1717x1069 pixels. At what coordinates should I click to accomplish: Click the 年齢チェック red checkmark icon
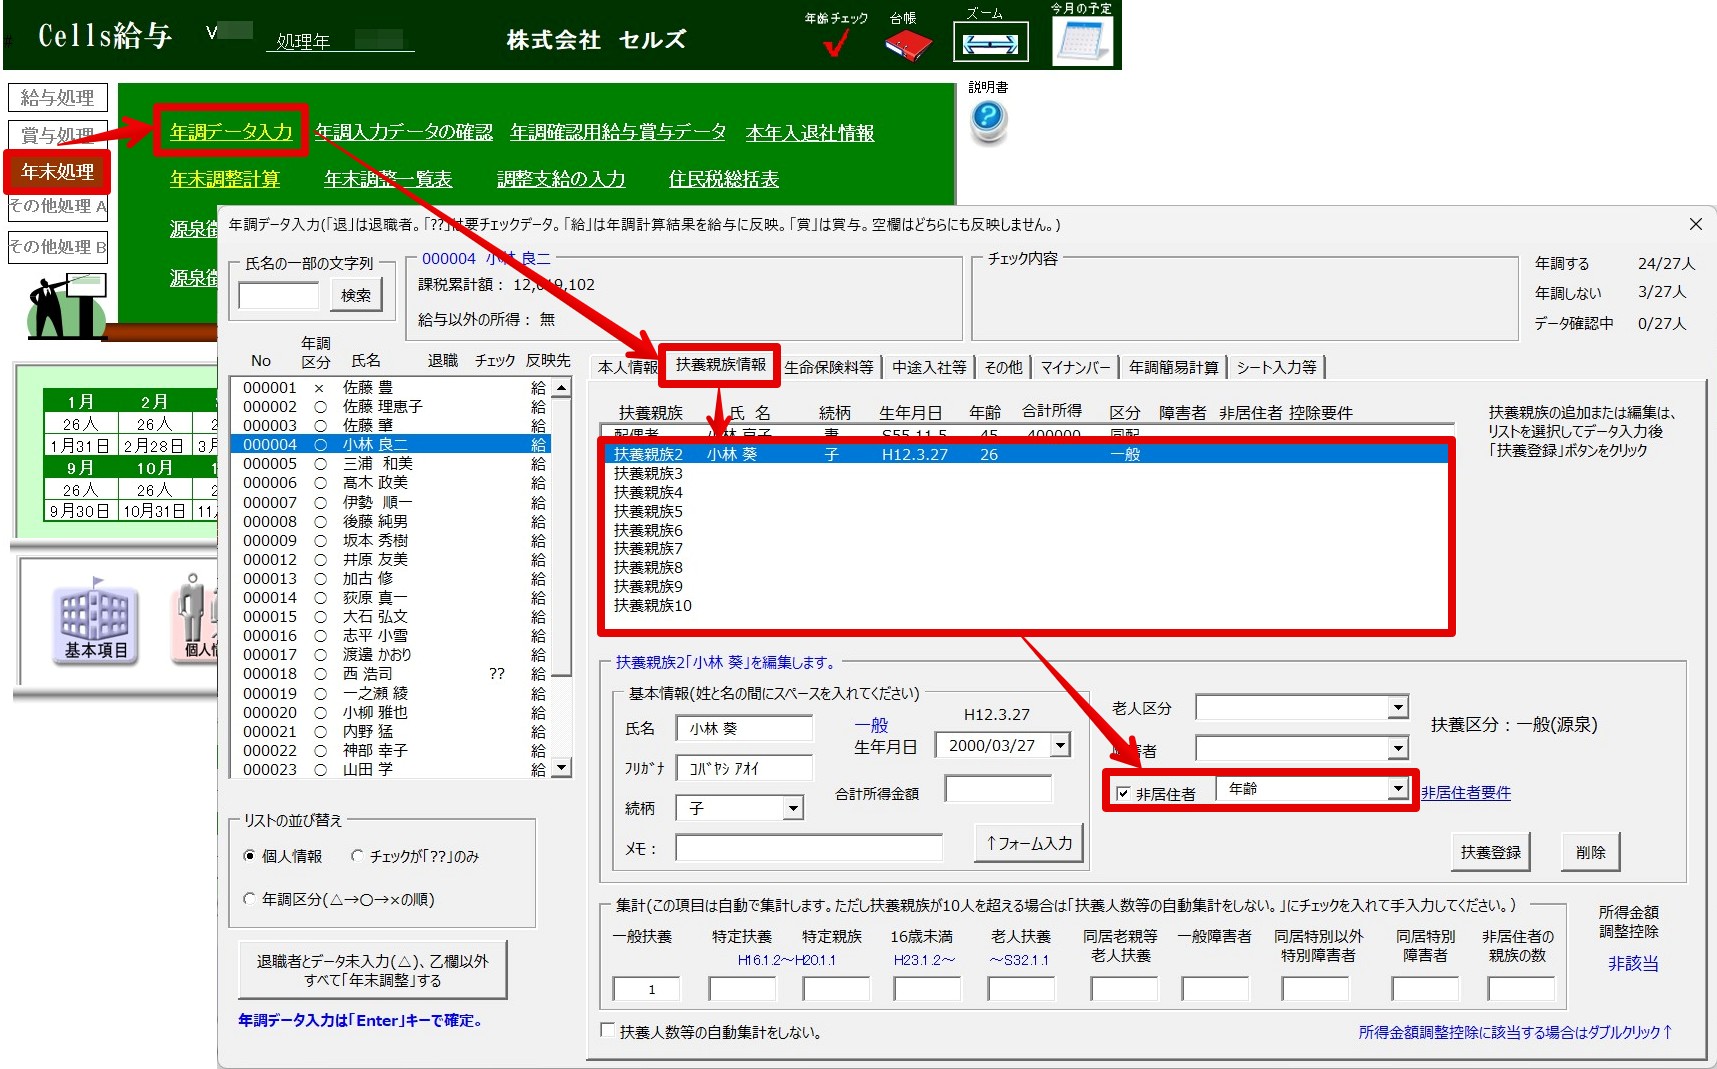pyautogui.click(x=838, y=42)
